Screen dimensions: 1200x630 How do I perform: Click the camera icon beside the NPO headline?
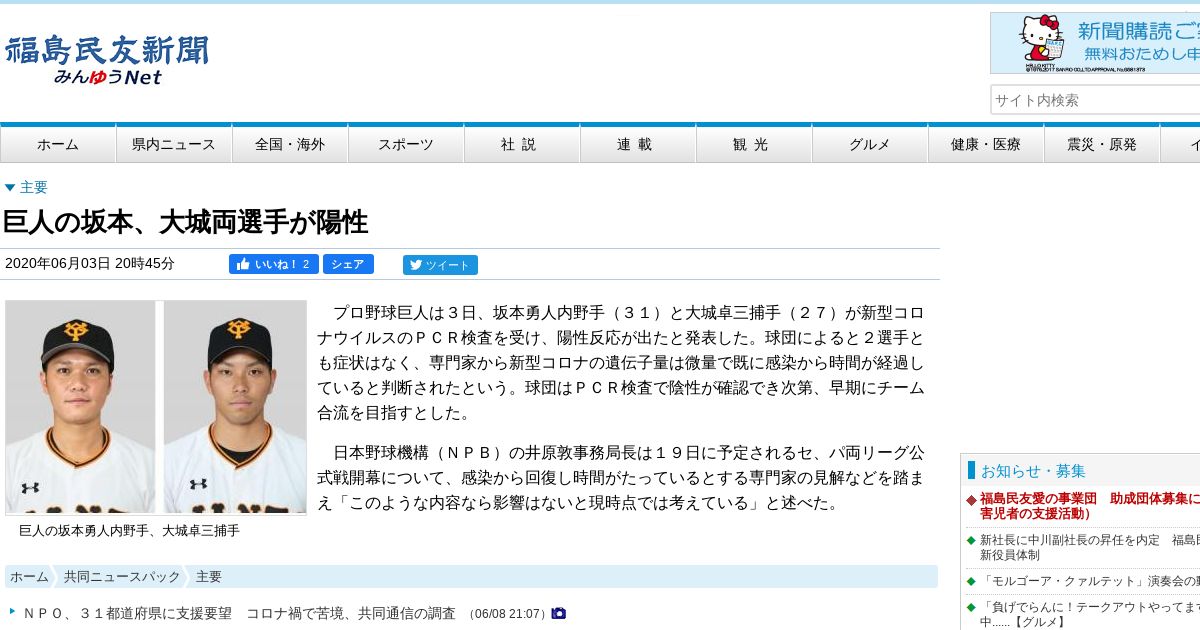559,613
